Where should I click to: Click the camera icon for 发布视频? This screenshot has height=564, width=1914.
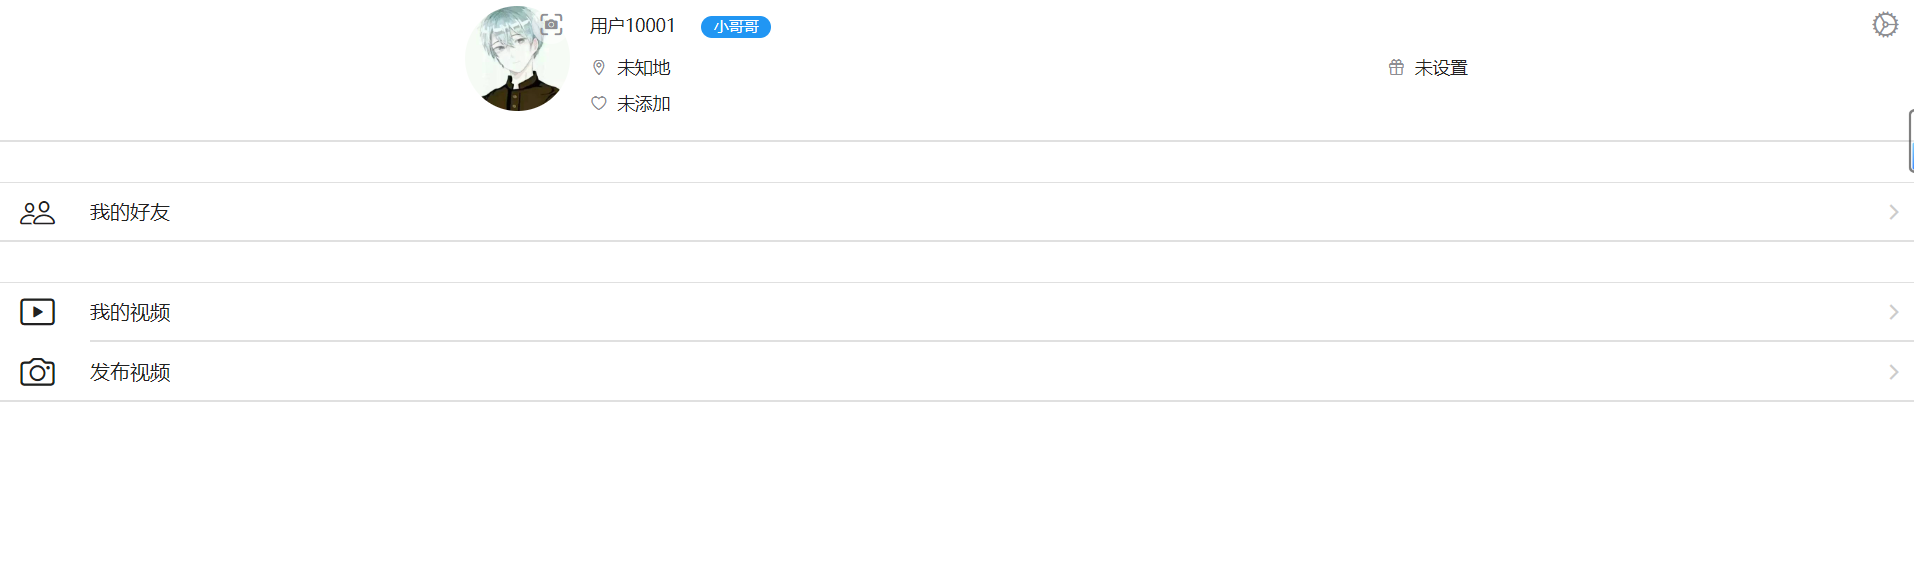click(38, 372)
